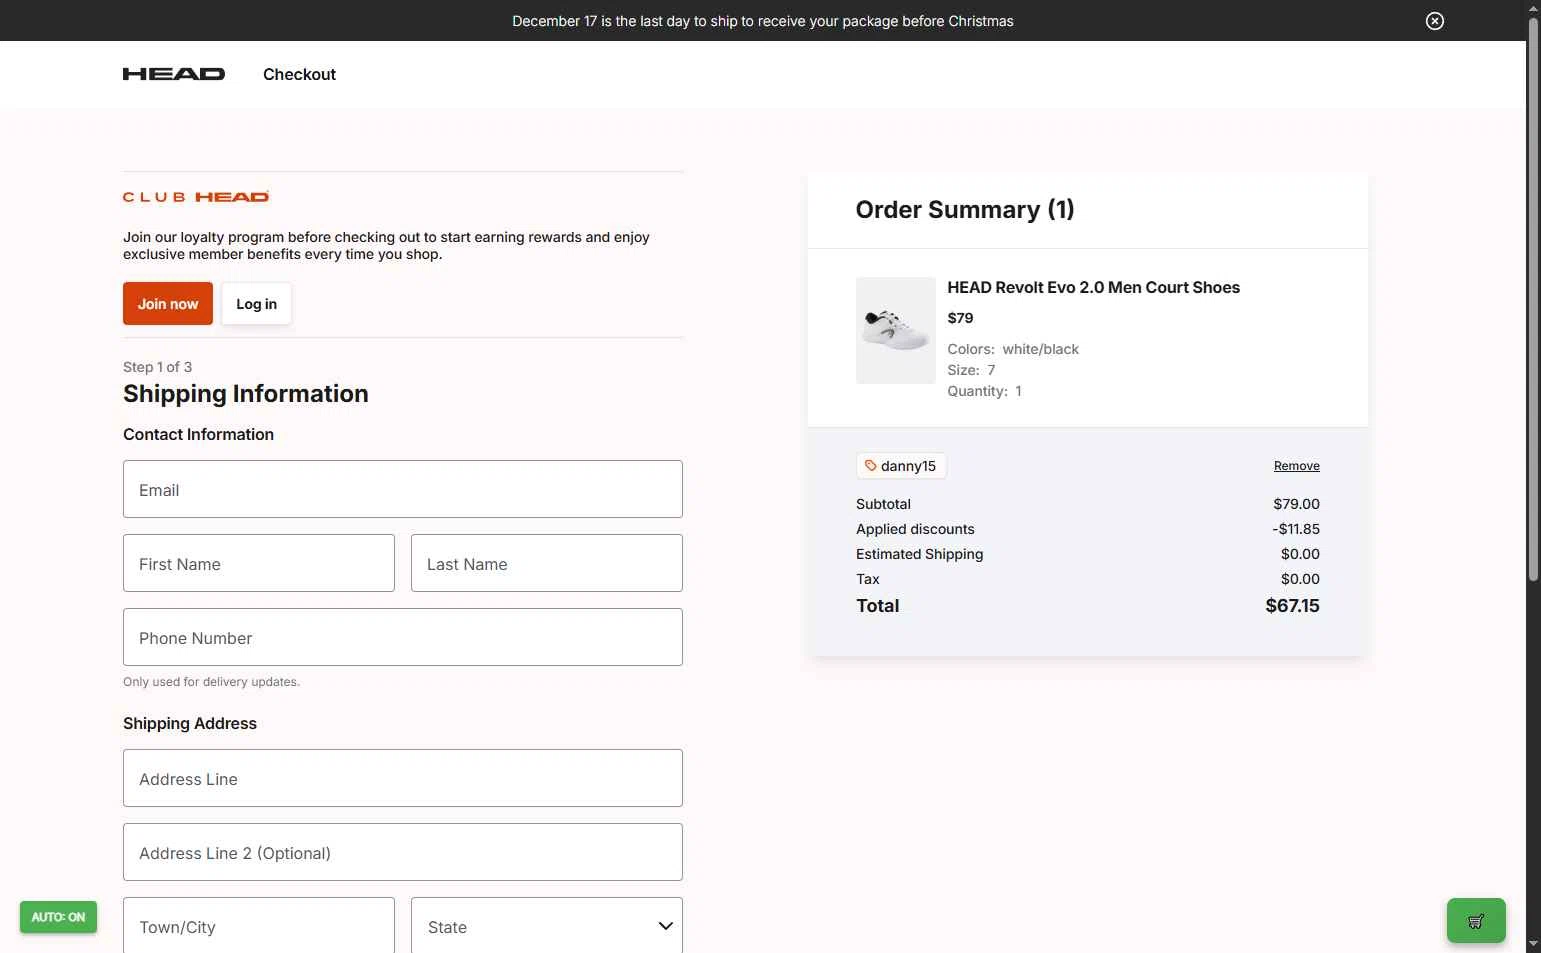Focus the Last Name field
The image size is (1541, 953).
pyautogui.click(x=547, y=563)
